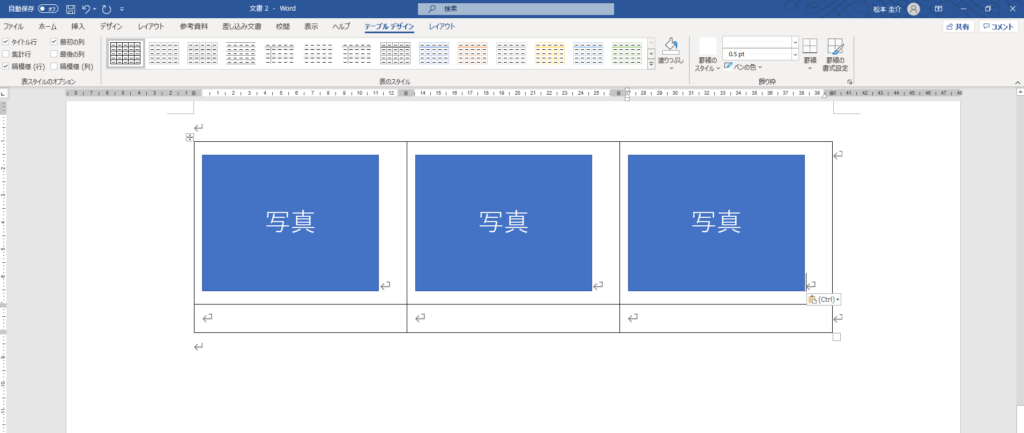Click the user account avatar icon
Screen dimensions: 1024x433
pyautogui.click(x=914, y=8)
